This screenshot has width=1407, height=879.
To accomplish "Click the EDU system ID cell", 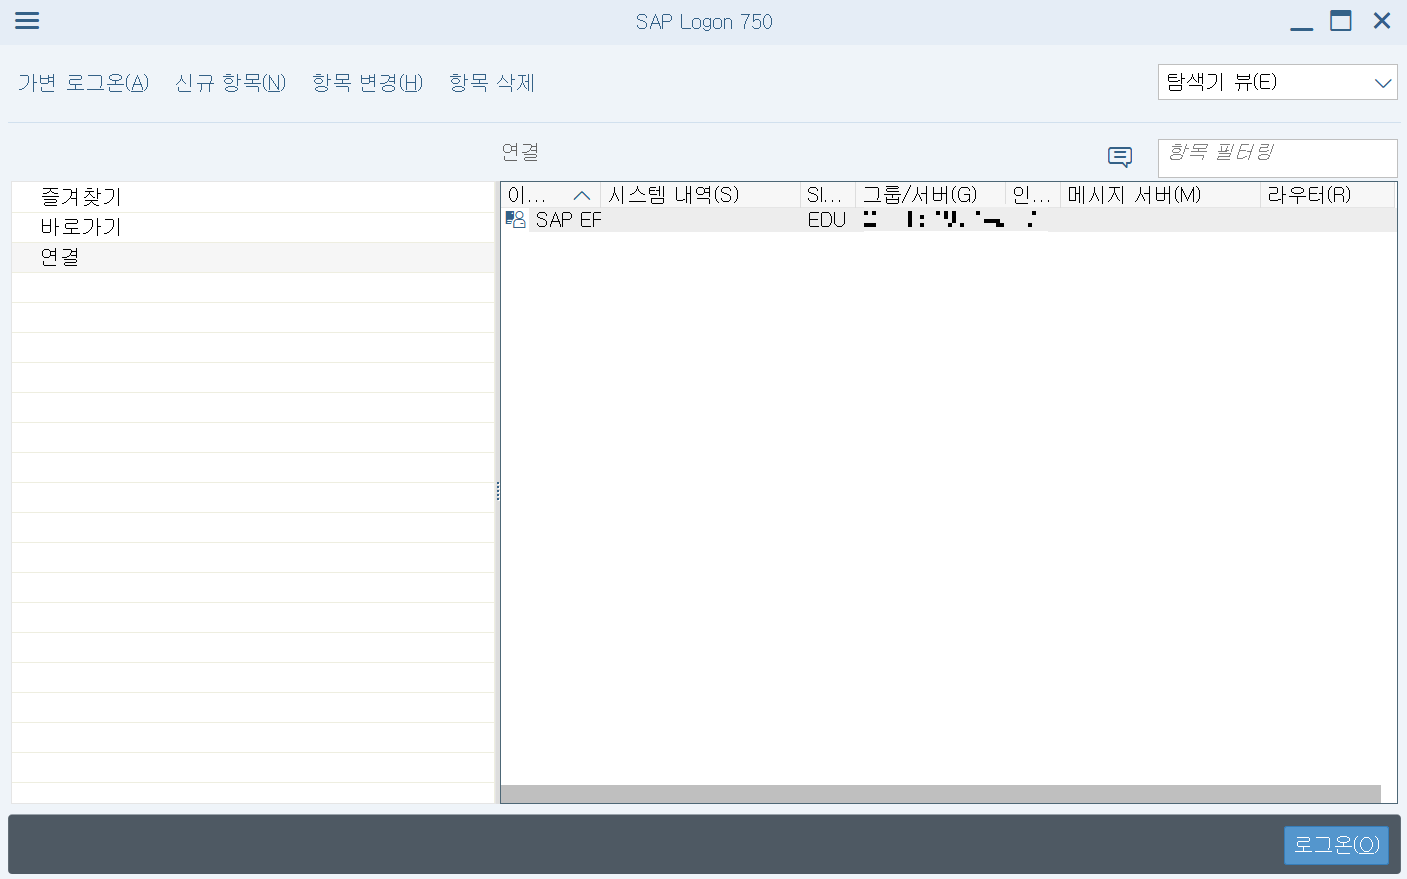I will (827, 220).
